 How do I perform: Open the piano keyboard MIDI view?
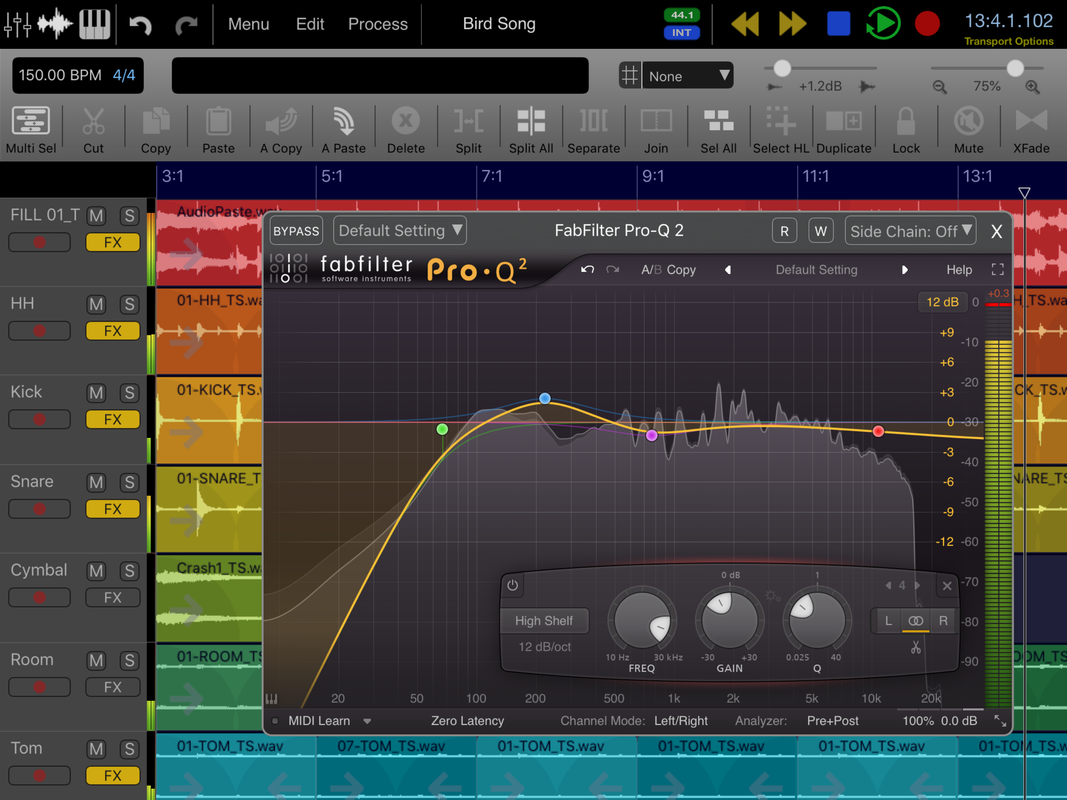[x=95, y=24]
